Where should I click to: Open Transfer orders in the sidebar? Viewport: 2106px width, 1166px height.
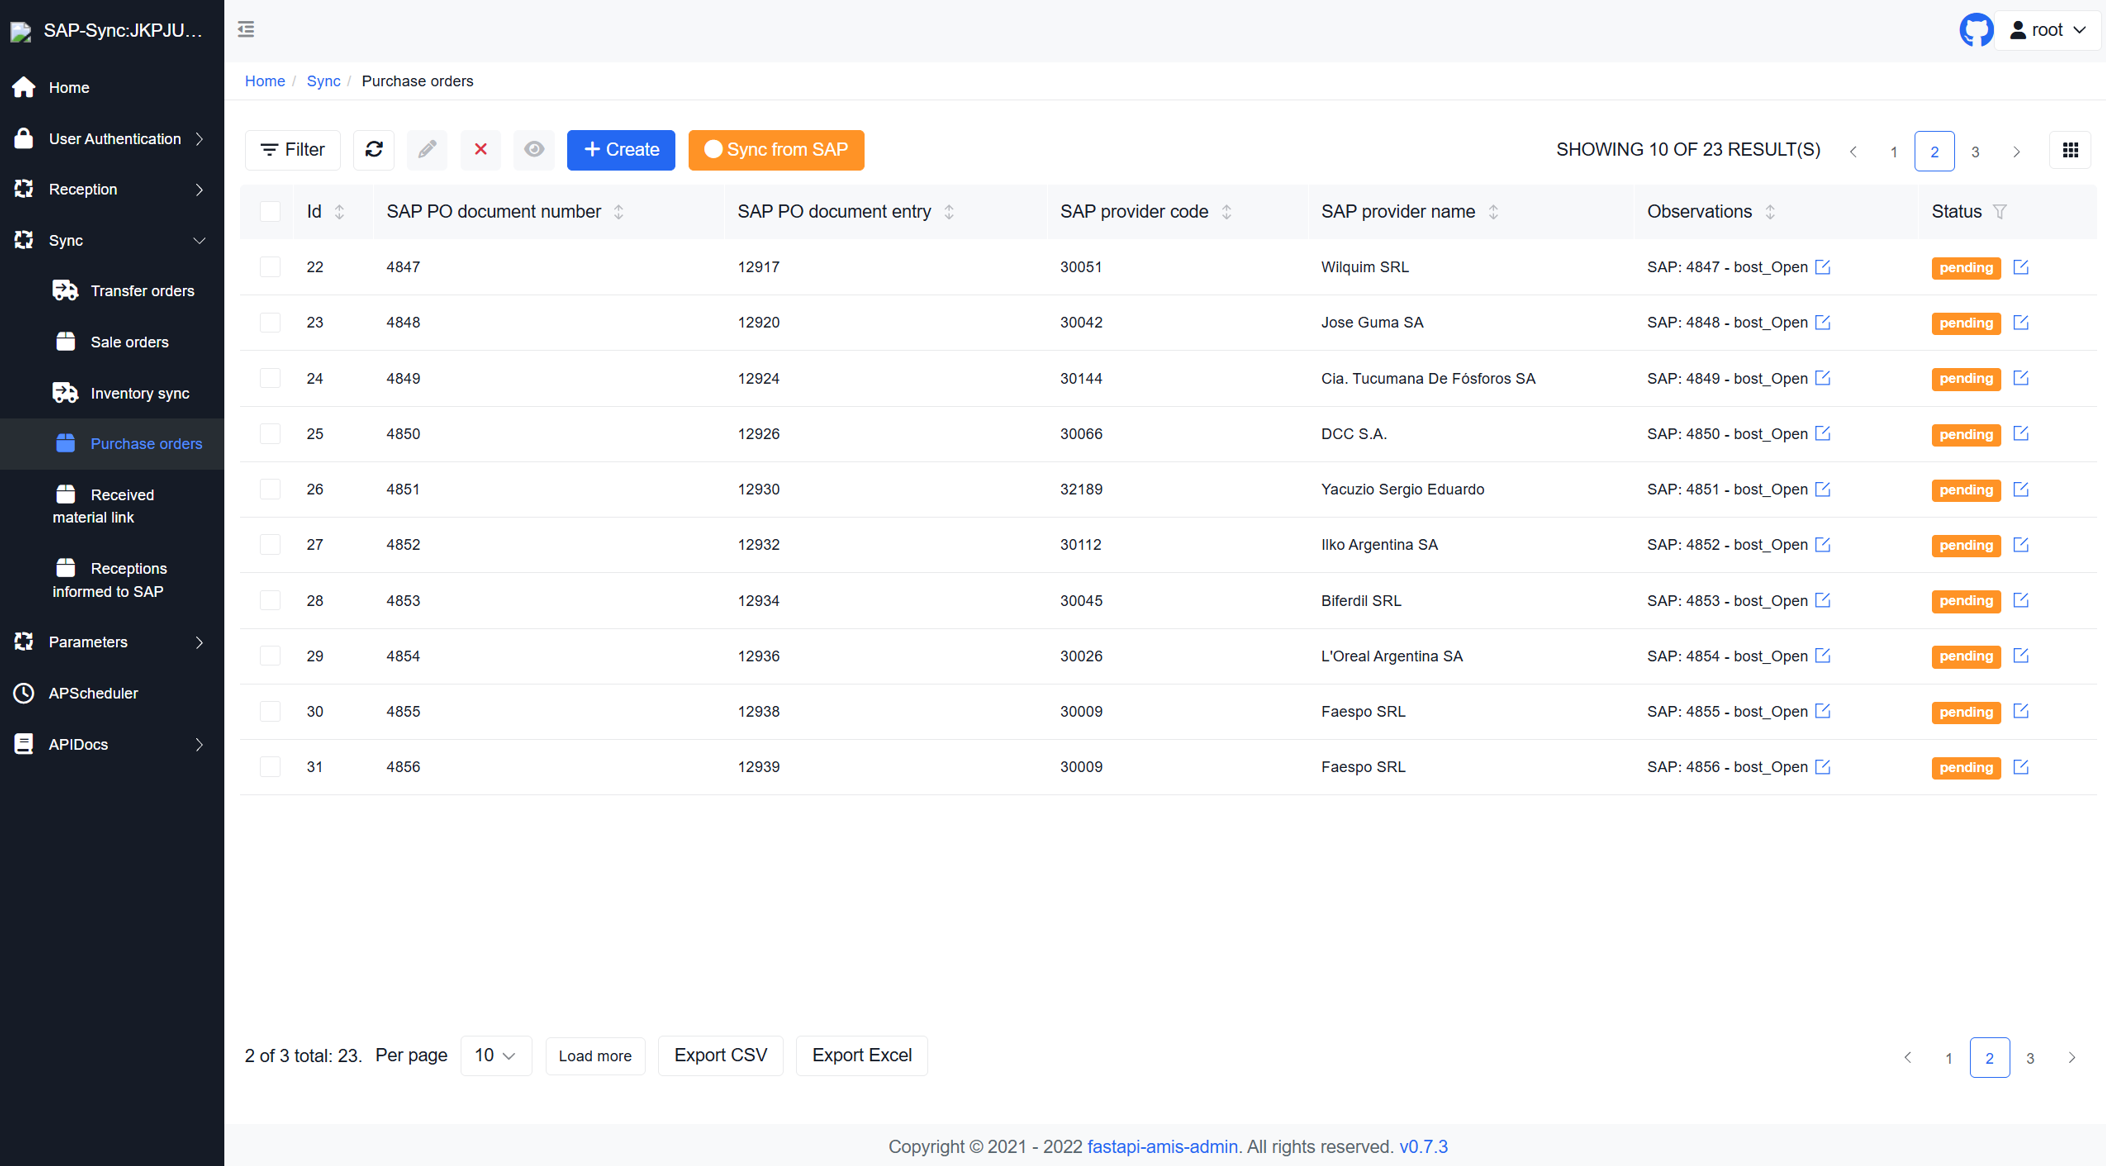click(142, 291)
